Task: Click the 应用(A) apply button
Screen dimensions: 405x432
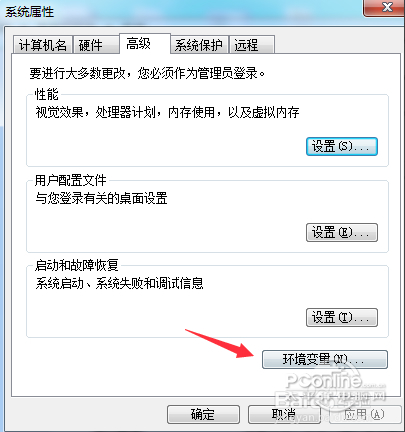Action: pos(365,415)
